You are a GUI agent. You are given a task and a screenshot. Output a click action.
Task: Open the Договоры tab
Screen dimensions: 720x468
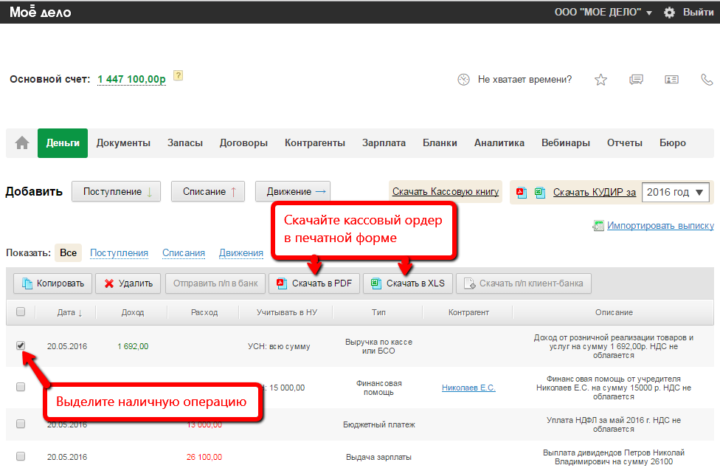tap(243, 143)
